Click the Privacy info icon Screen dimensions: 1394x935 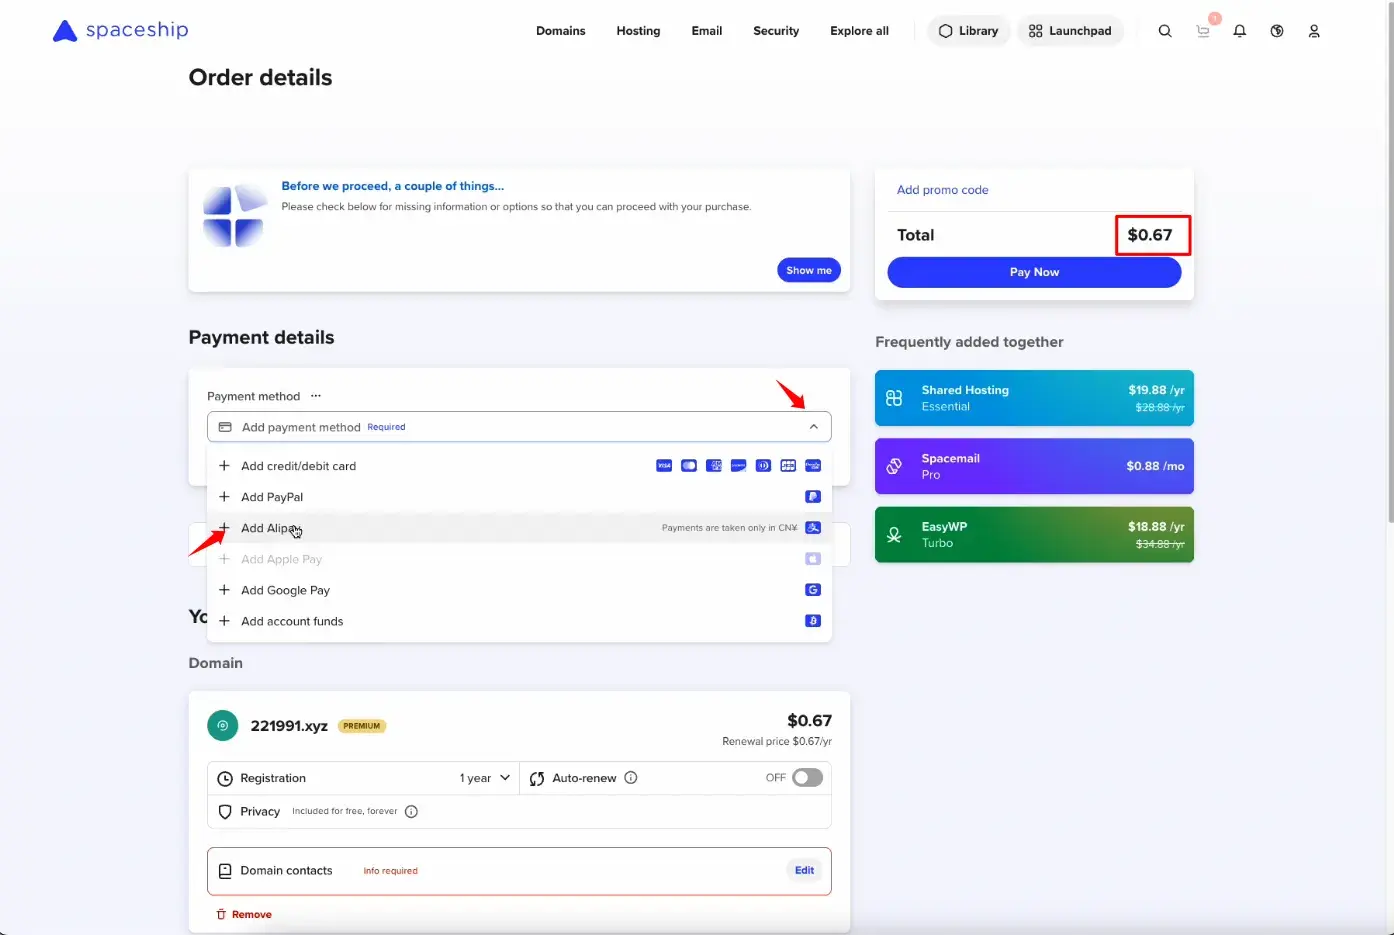pos(411,811)
